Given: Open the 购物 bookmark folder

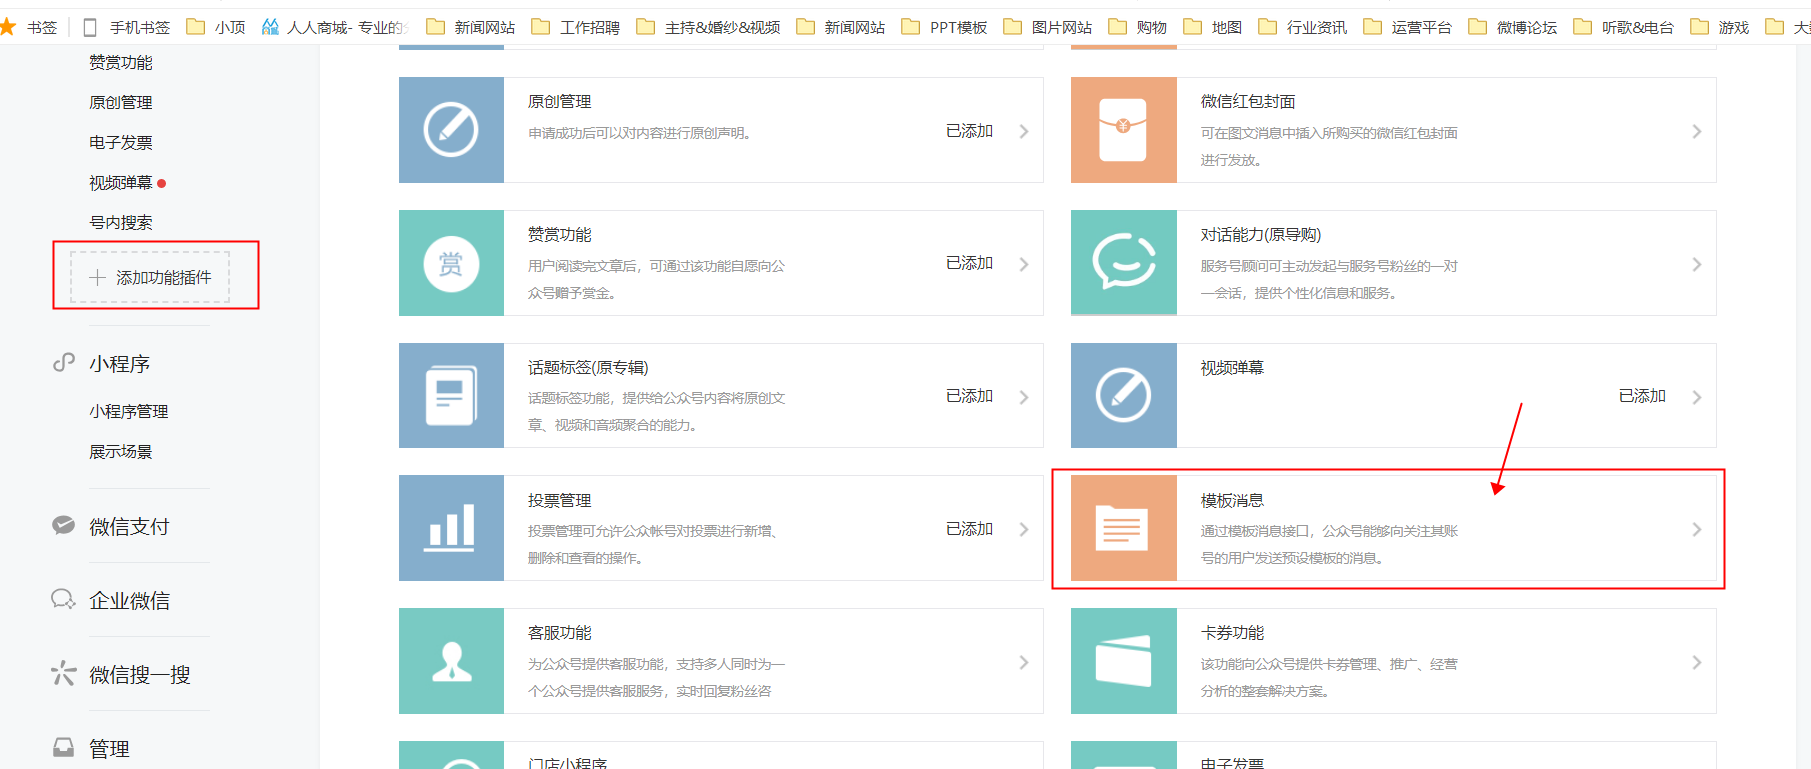Looking at the screenshot, I should [1138, 27].
